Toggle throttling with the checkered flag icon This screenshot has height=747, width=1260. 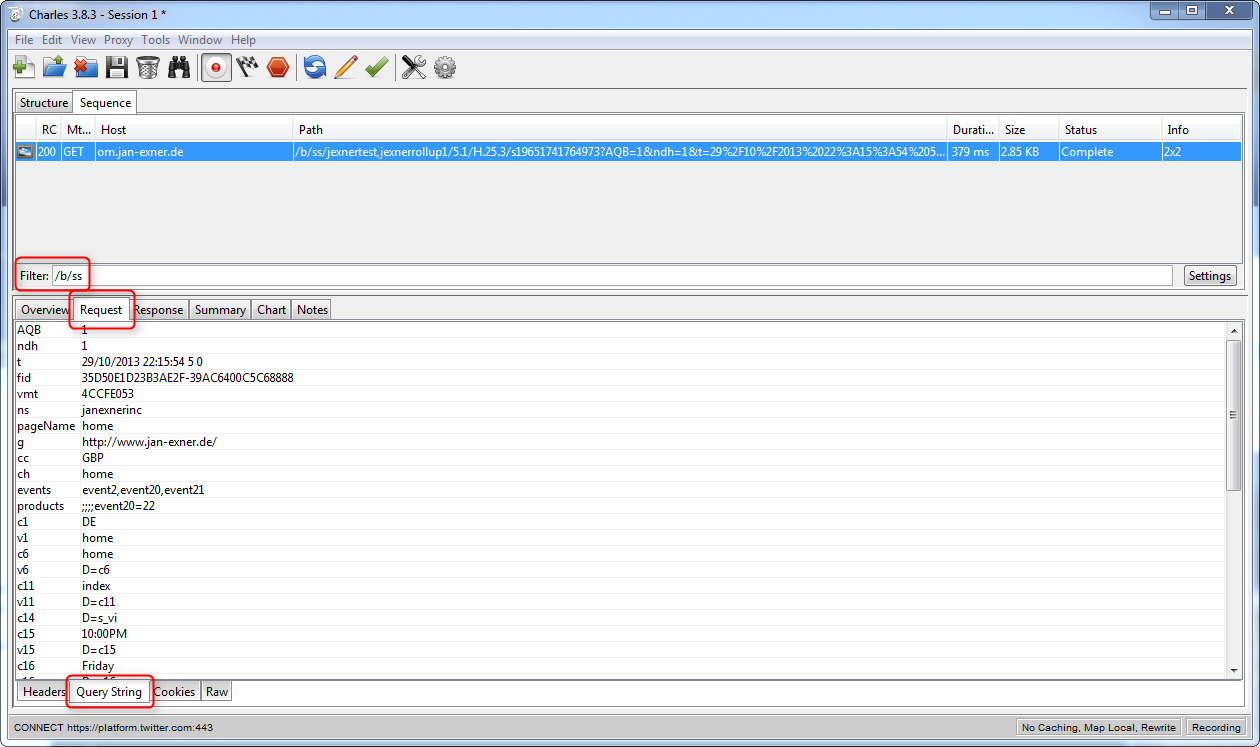pyautogui.click(x=247, y=67)
